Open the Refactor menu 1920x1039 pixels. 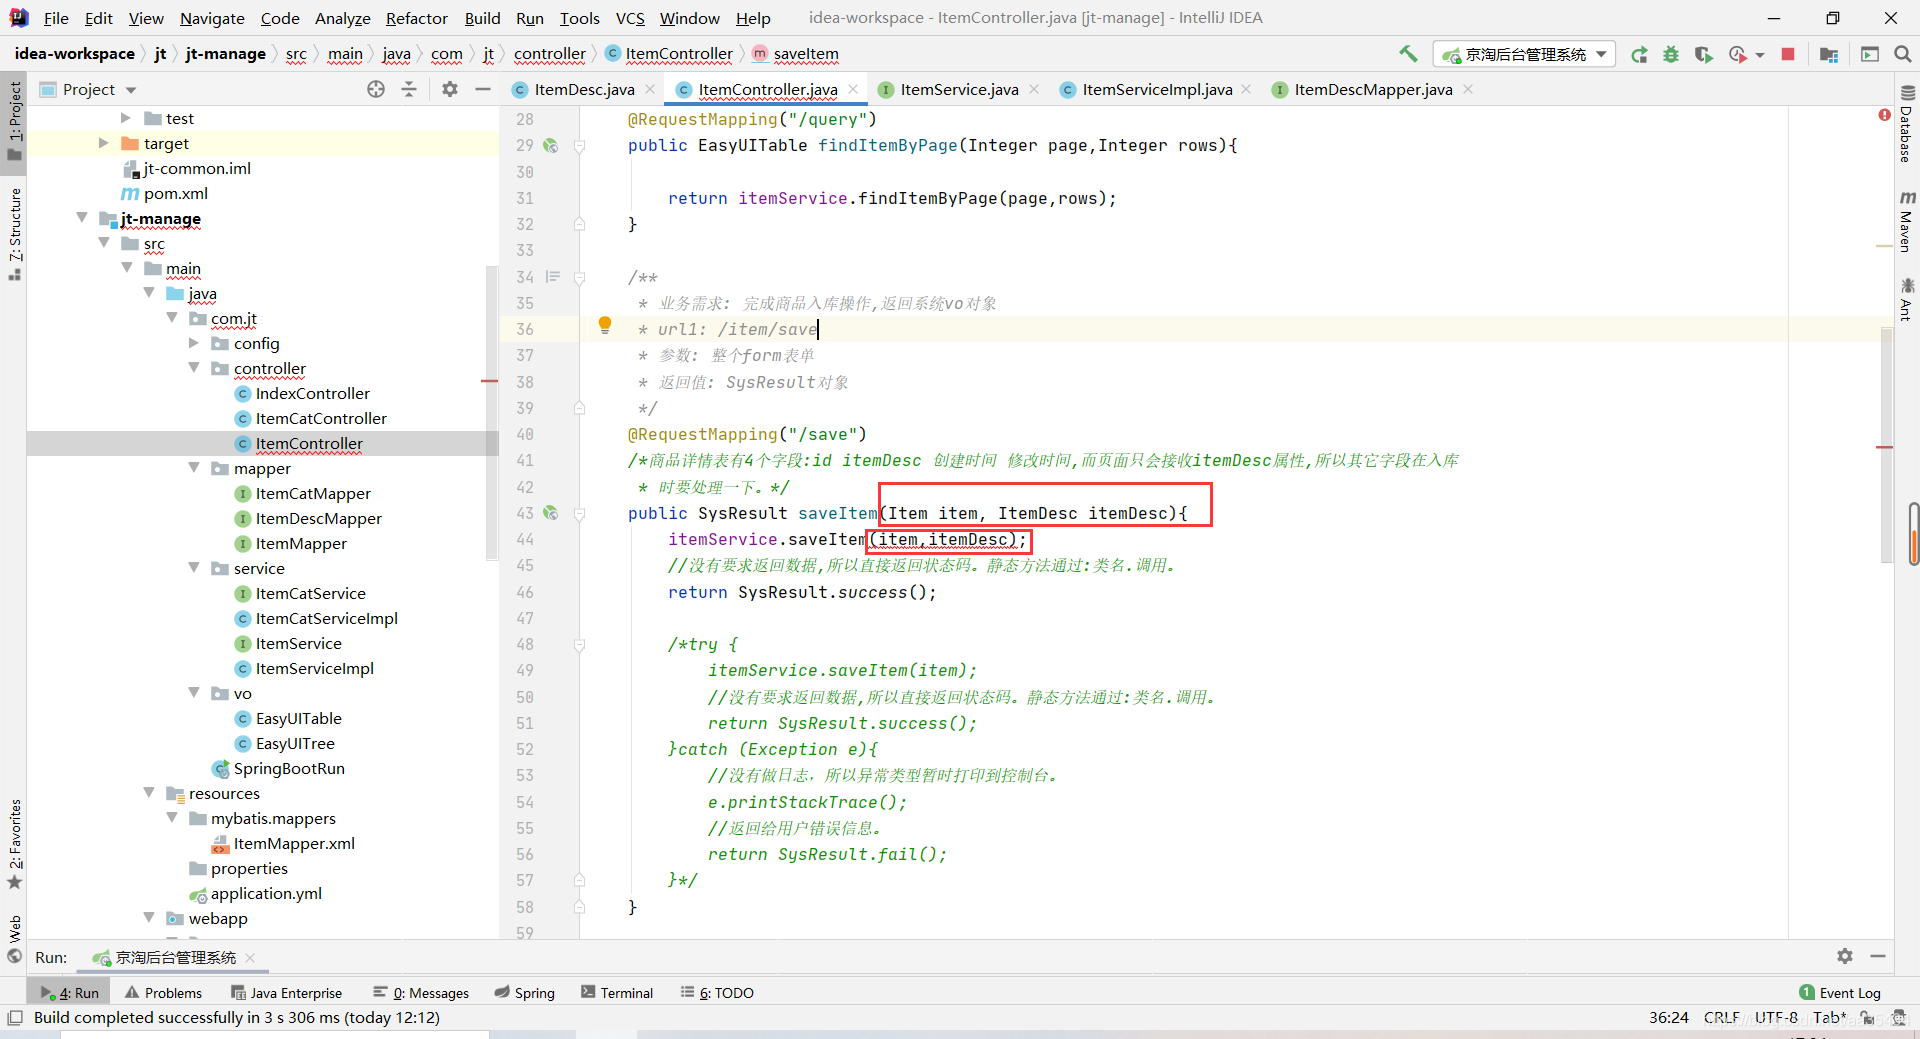[416, 18]
